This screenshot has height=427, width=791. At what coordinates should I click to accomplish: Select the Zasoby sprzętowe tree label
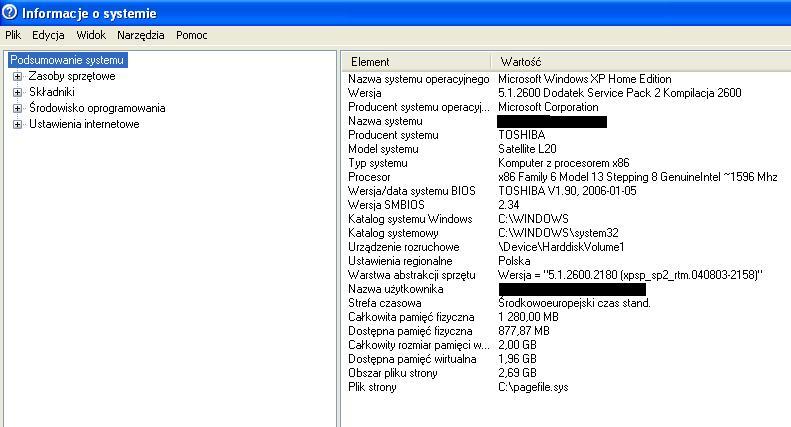point(71,76)
